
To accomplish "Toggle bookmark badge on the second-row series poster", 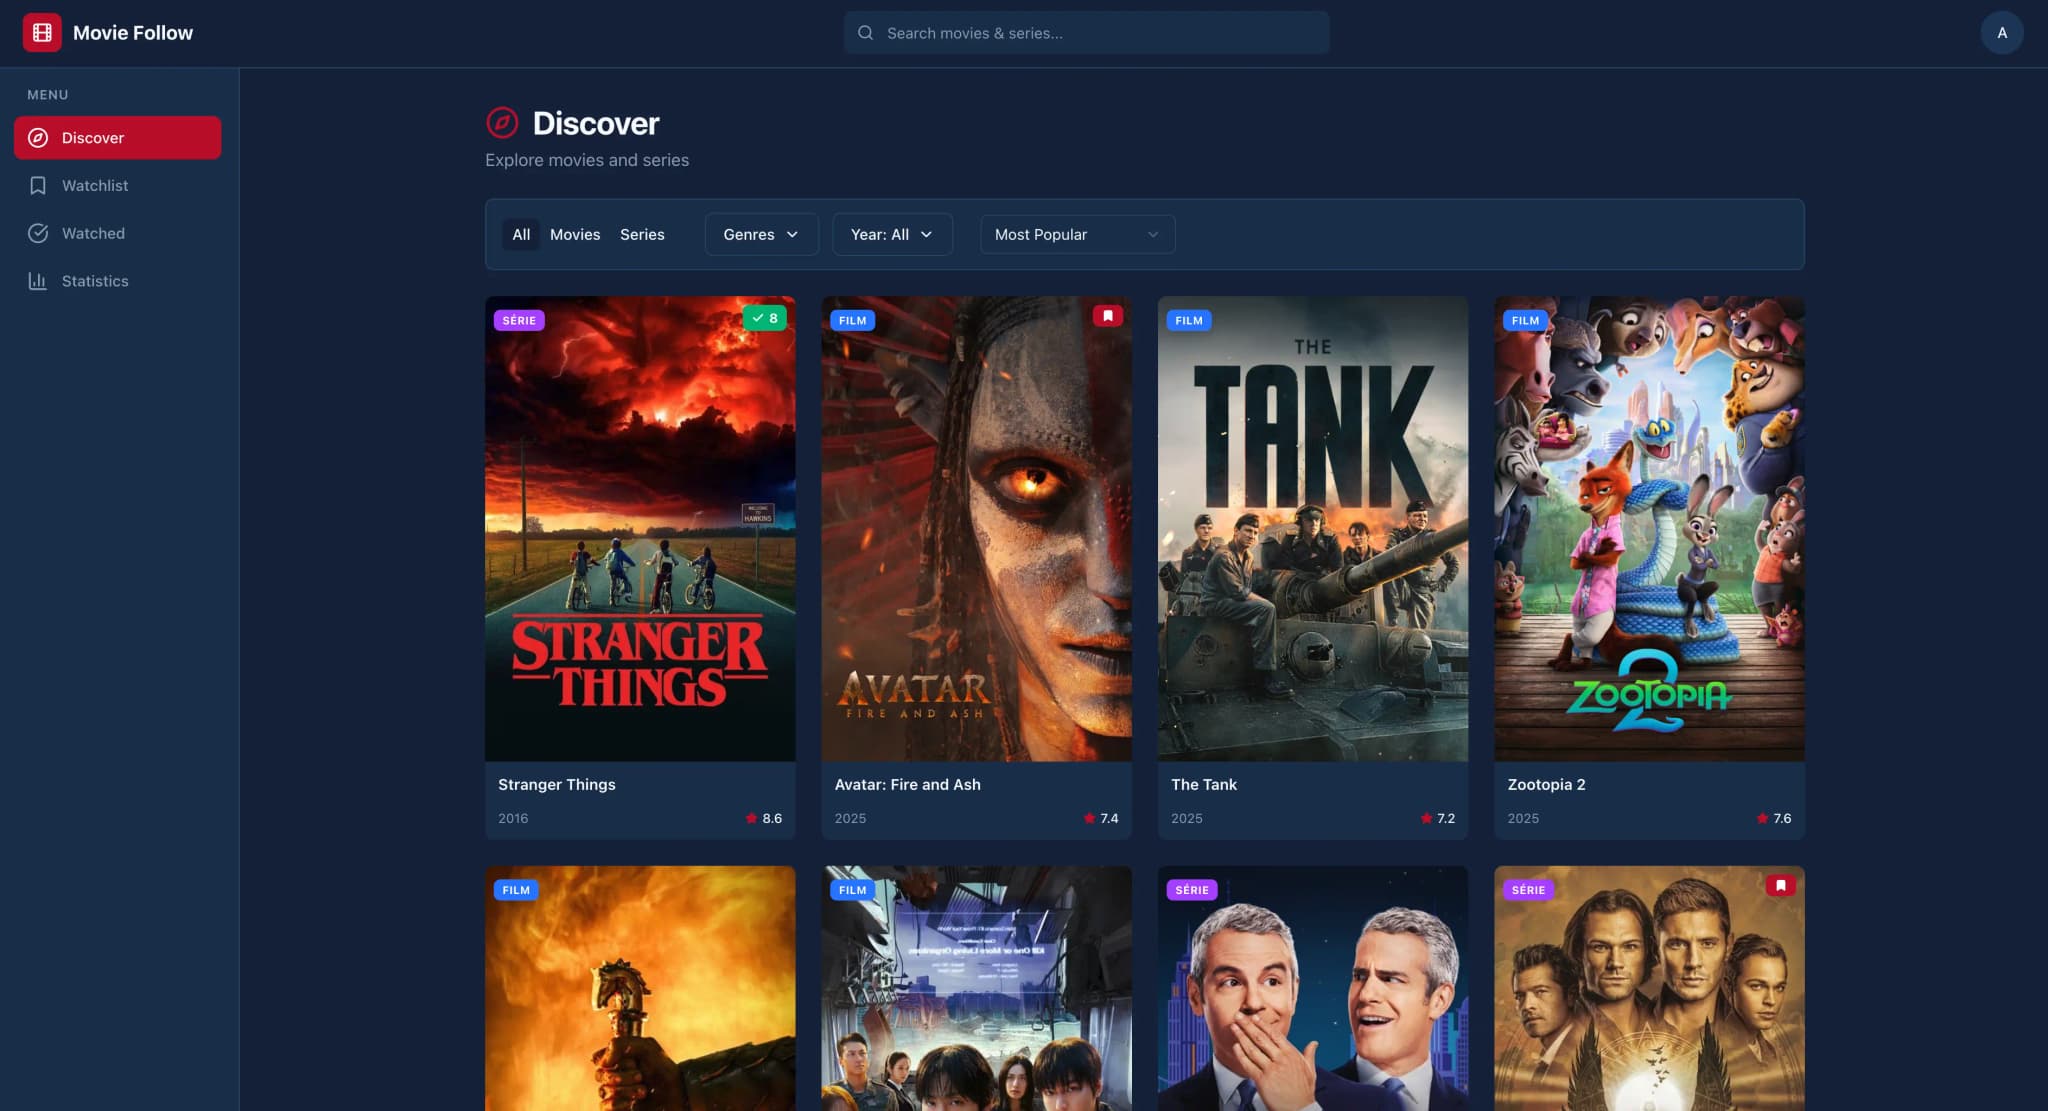I will point(1780,886).
